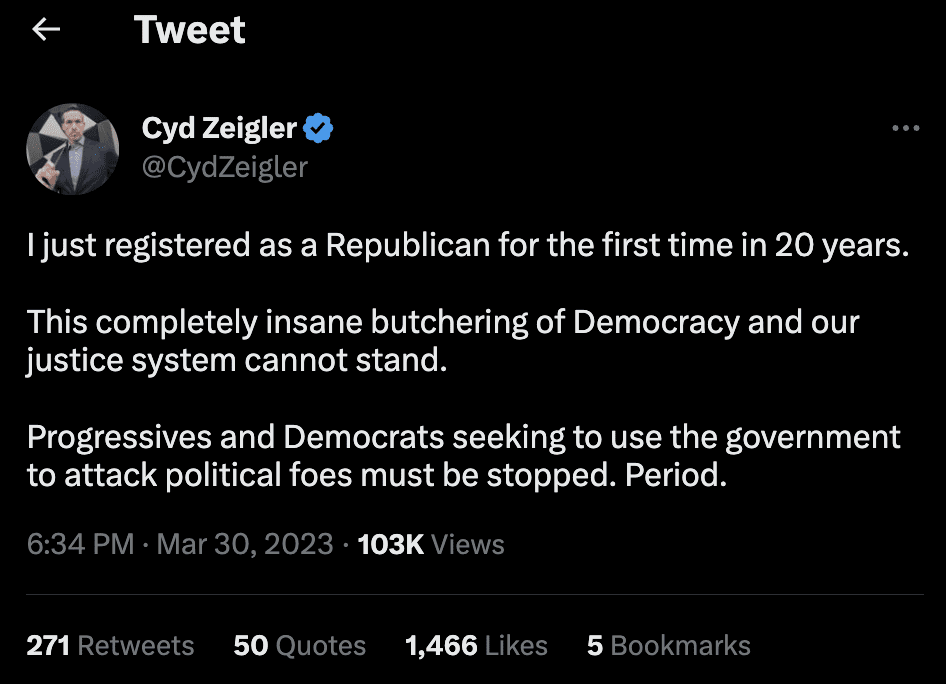Viewport: 946px width, 684px height.
Task: Open the 1,466 Likes list
Action: click(x=476, y=645)
